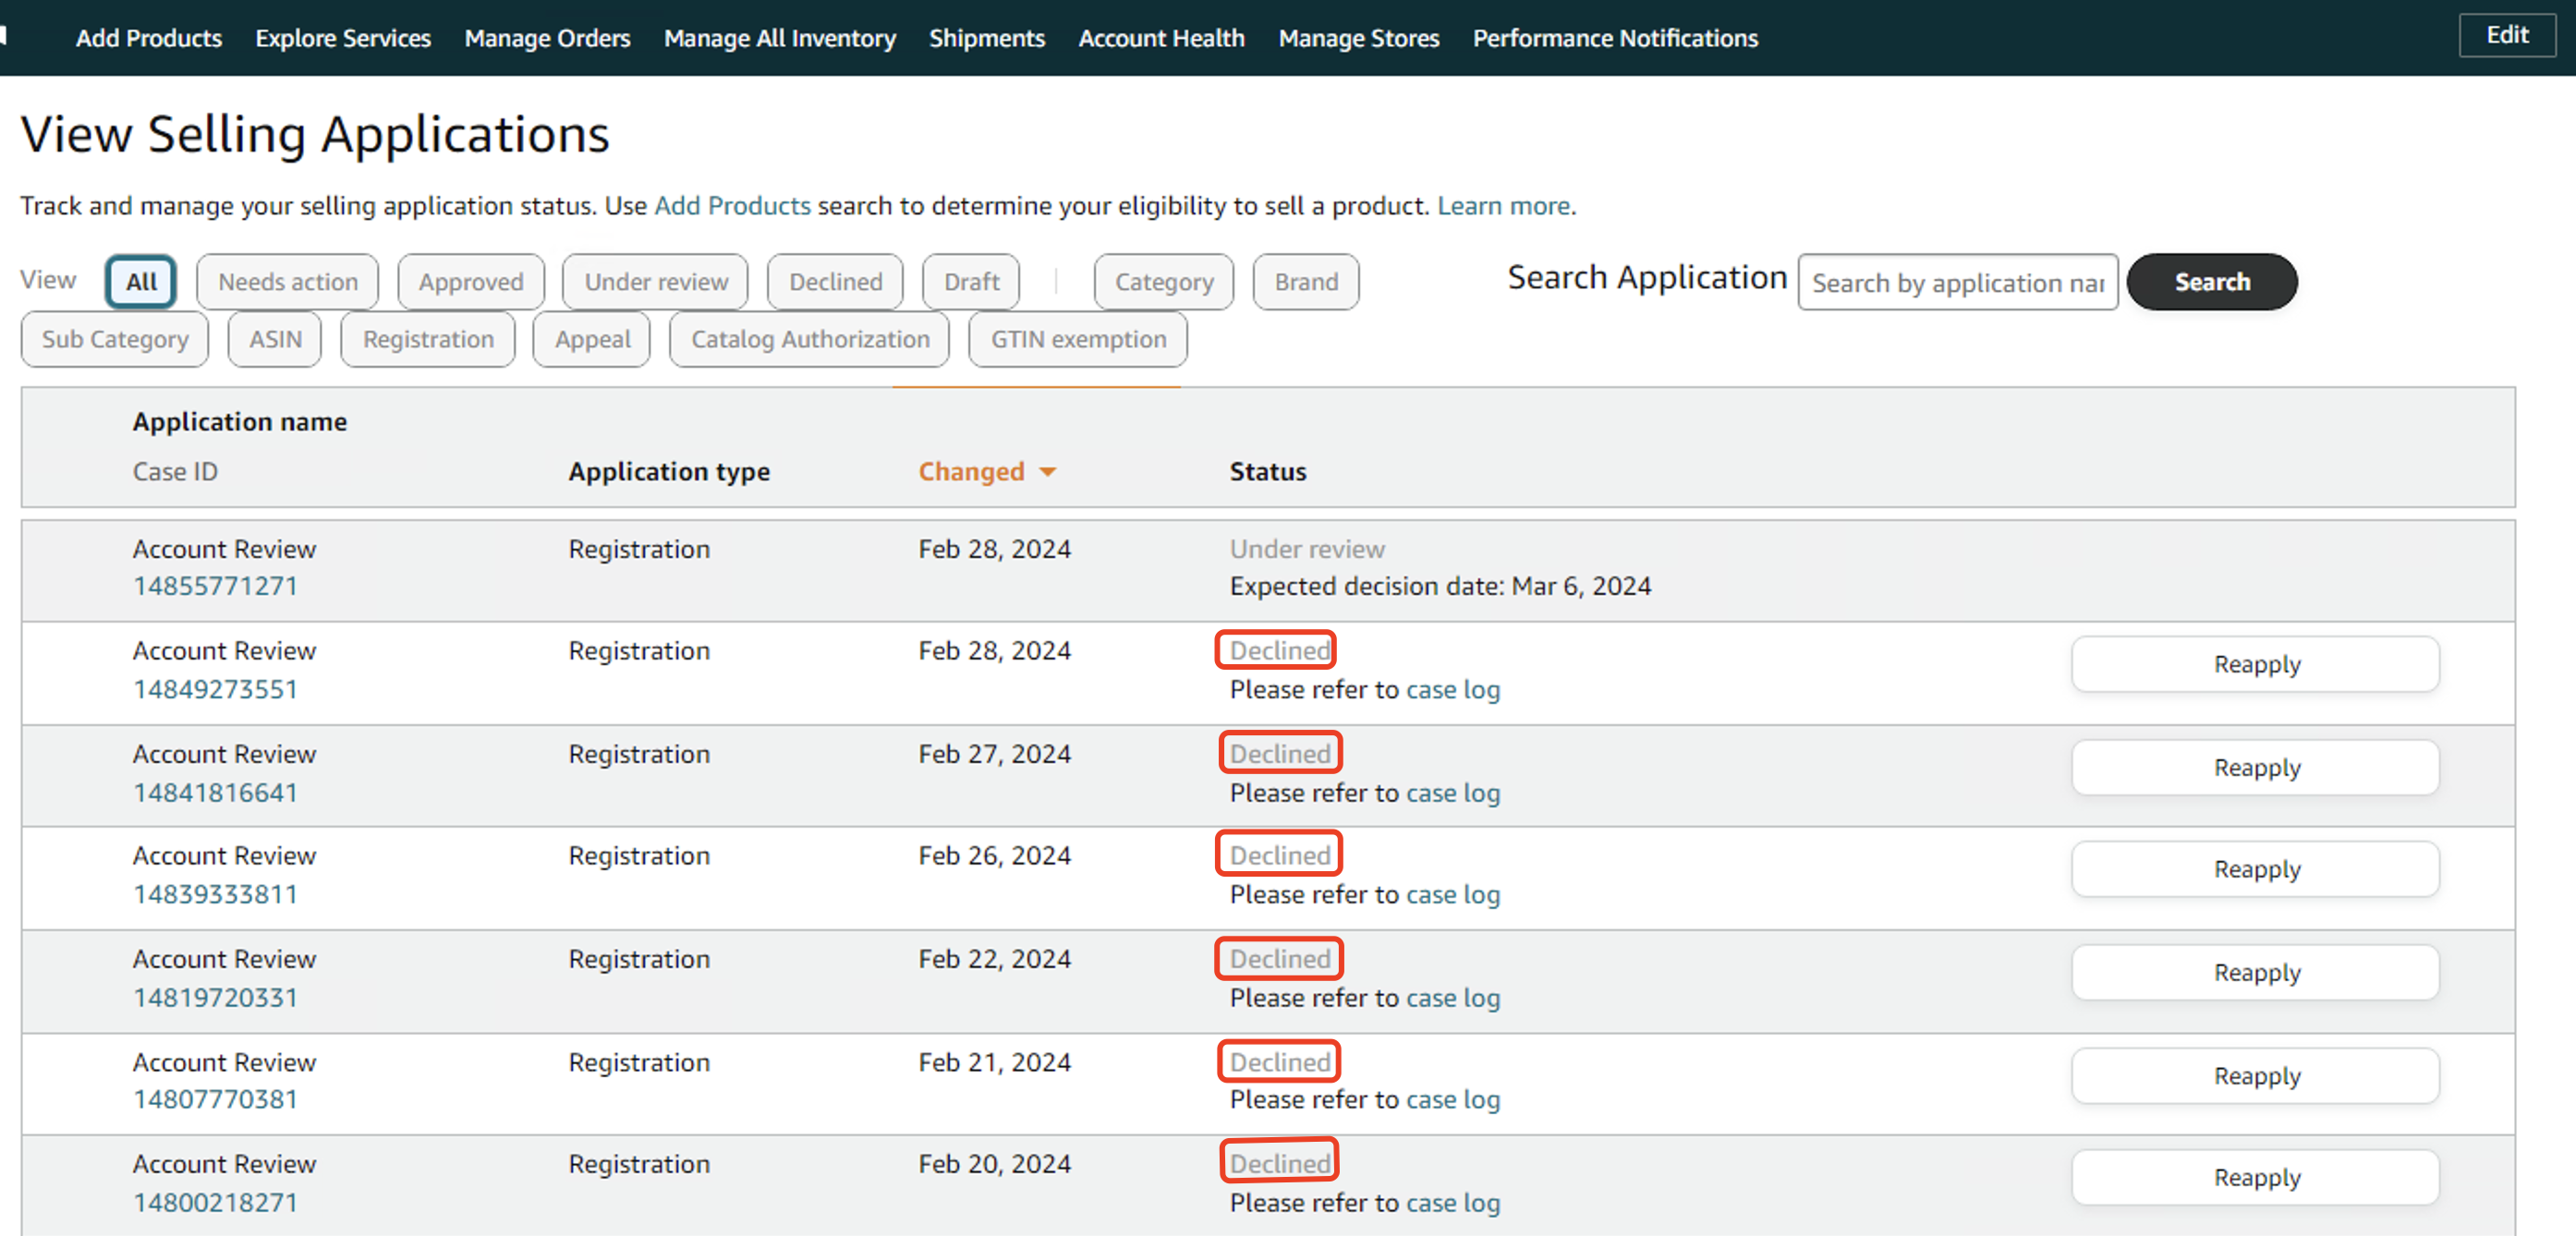Open case log for Feb 21 application
Viewport: 2576px width, 1236px height.
1453,1100
